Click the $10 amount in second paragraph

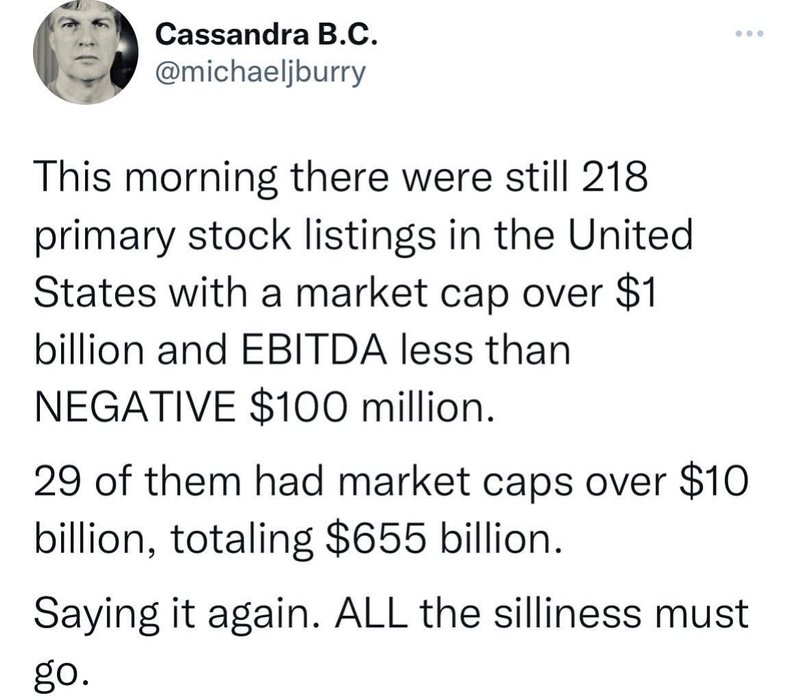(x=714, y=481)
